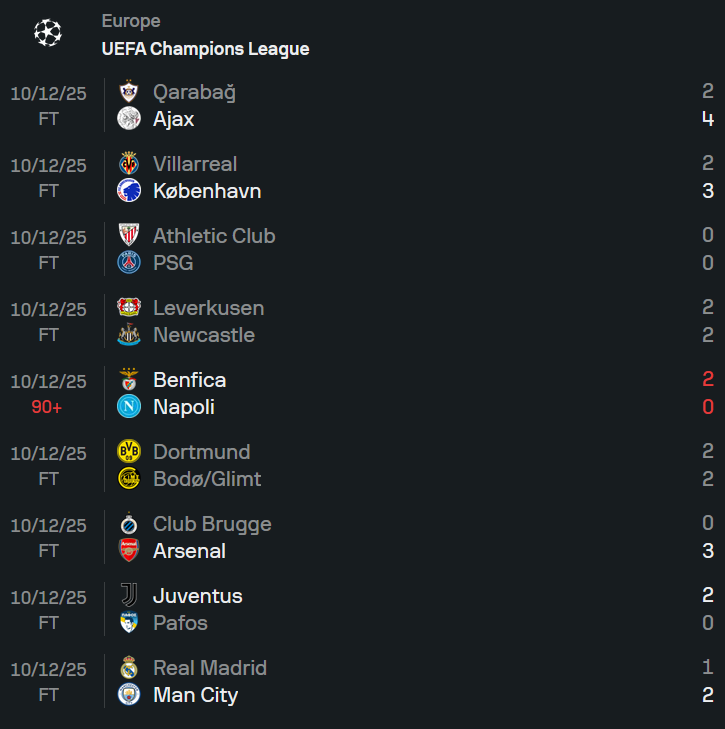Click the Juventus J logo
Image resolution: width=725 pixels, height=729 pixels.
(x=129, y=596)
